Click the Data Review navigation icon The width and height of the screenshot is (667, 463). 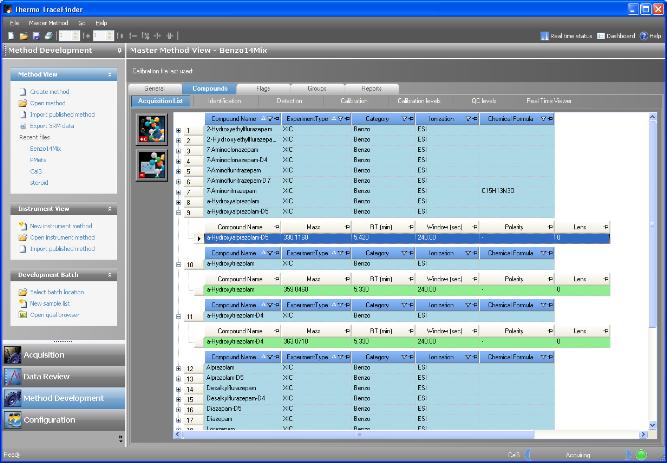pos(12,377)
